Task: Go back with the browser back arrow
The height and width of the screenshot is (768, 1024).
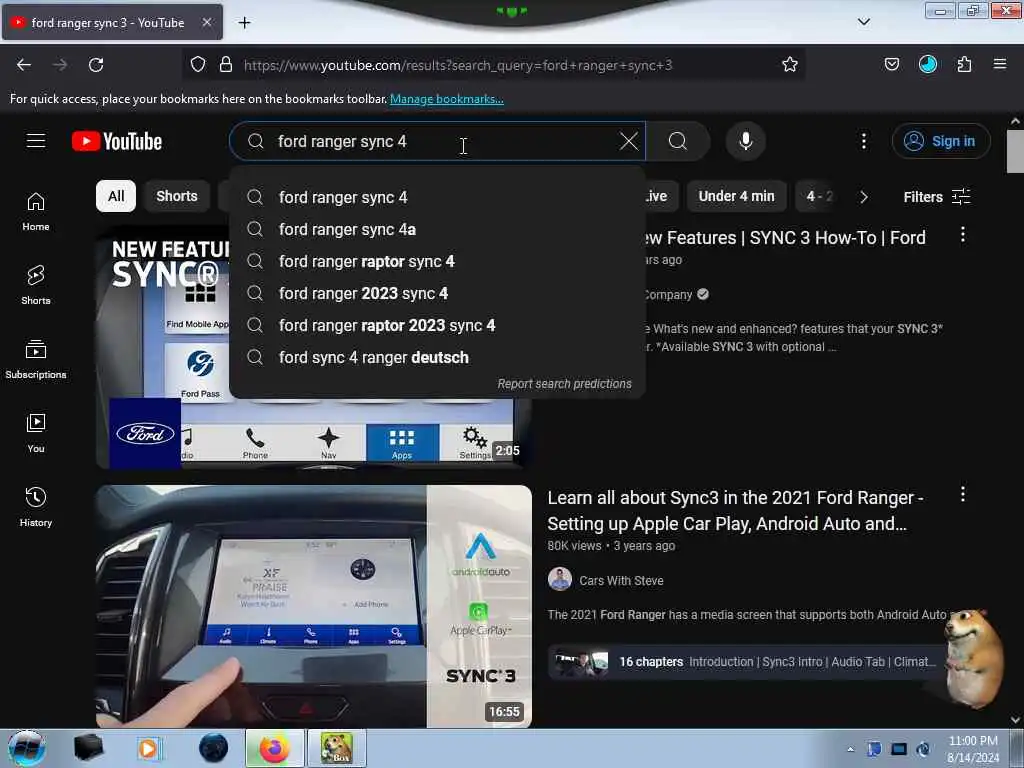Action: 24,65
